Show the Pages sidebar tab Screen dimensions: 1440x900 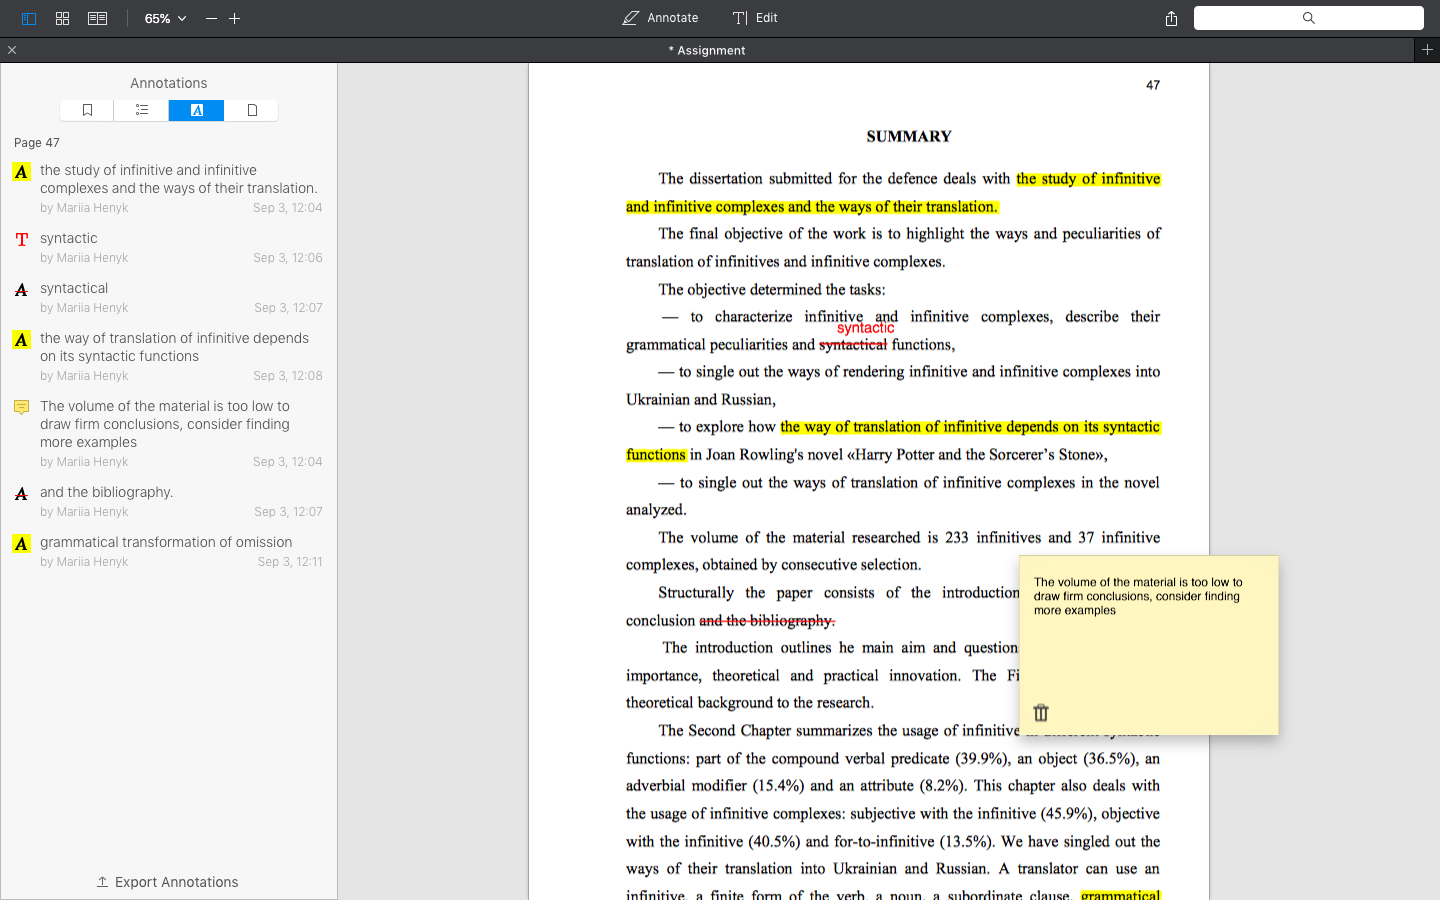(252, 110)
